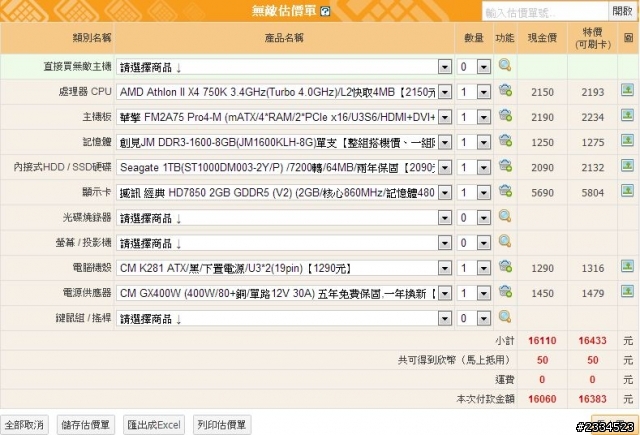
Task: Click the 處理器 CPU category label
Action: pos(85,91)
